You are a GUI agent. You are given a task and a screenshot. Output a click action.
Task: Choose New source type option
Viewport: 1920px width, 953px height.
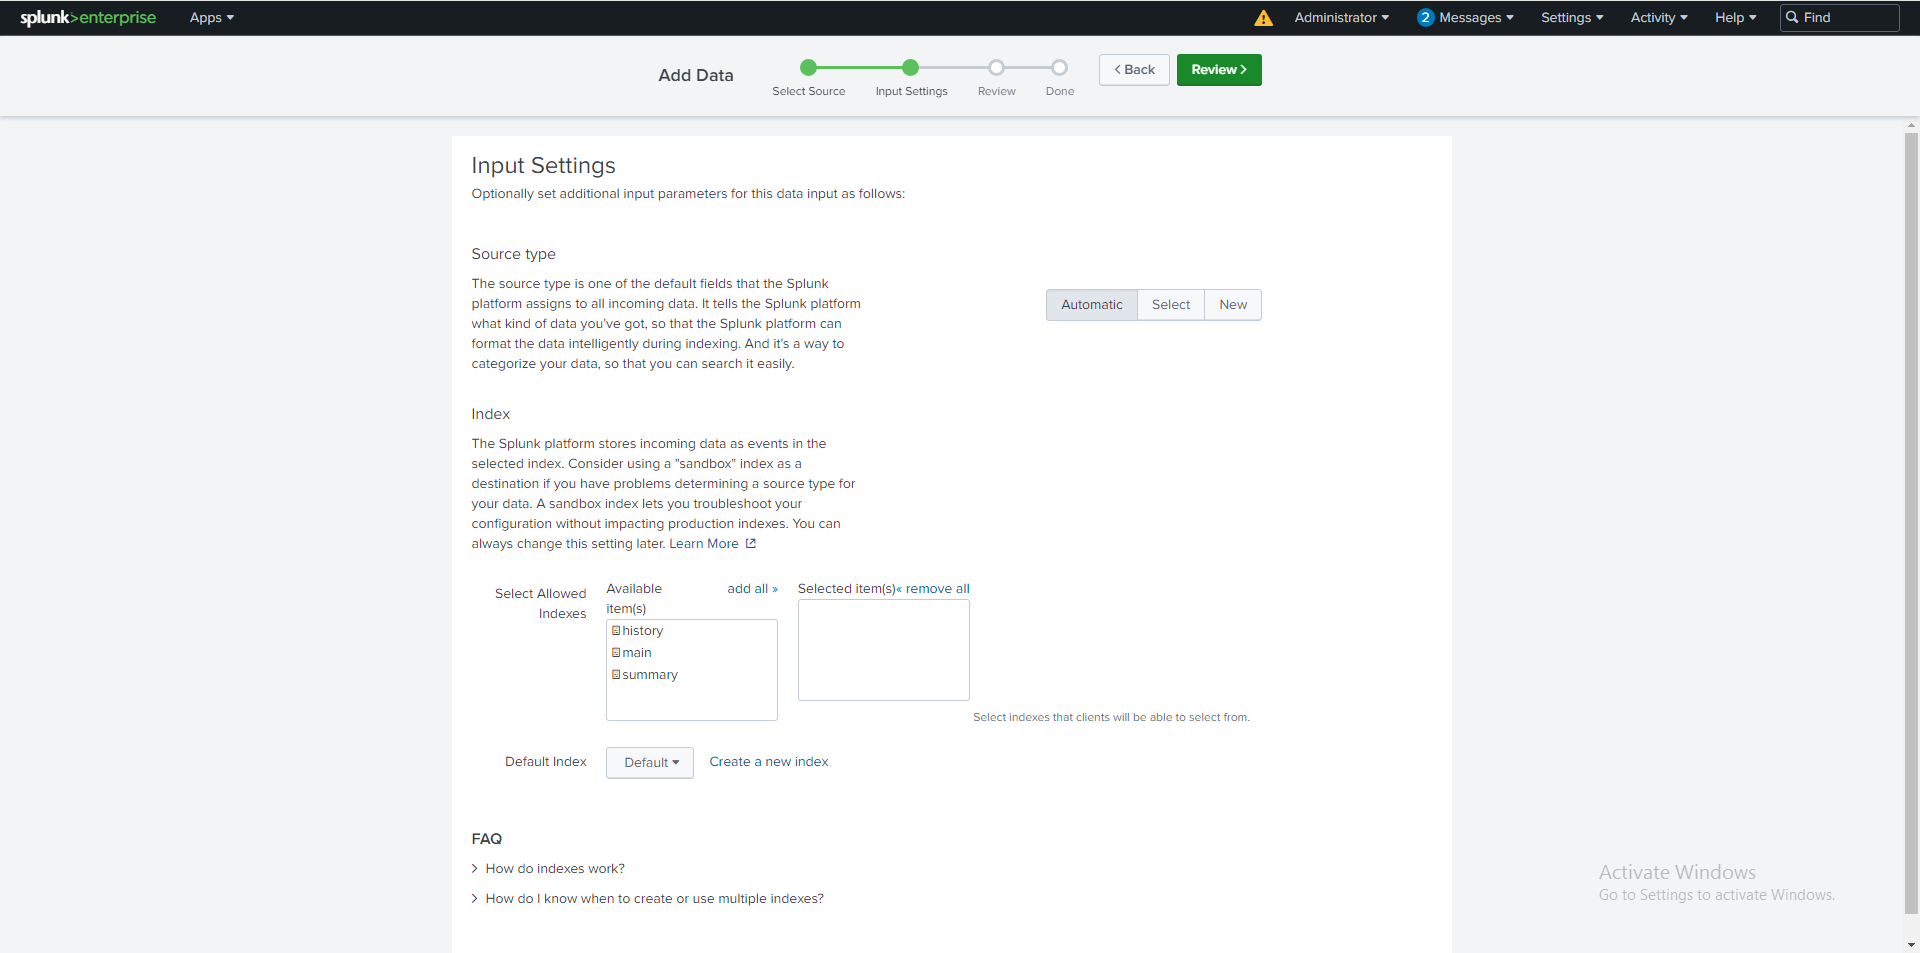click(1232, 305)
